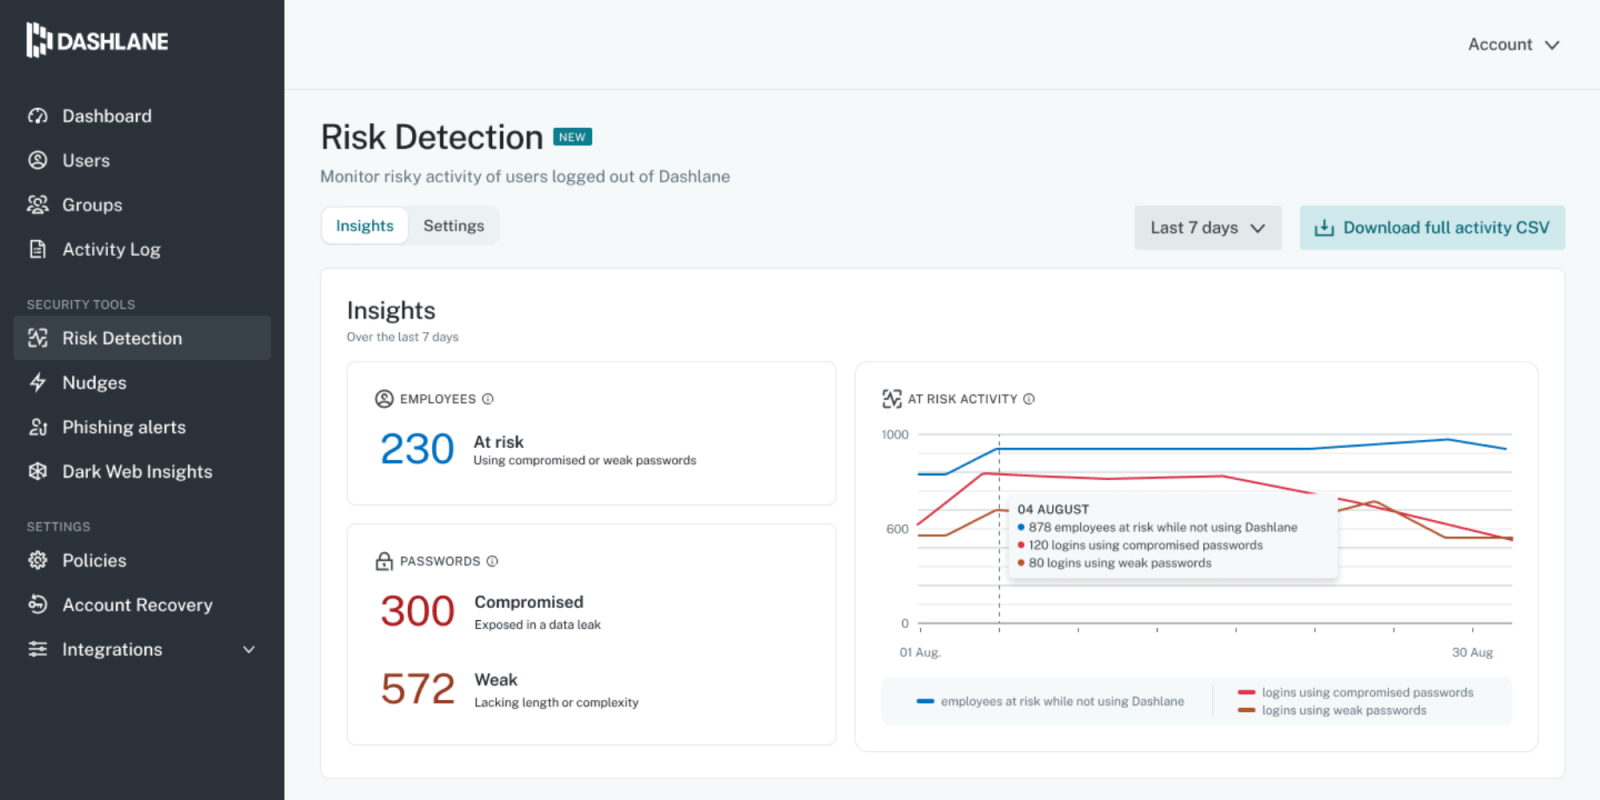The width and height of the screenshot is (1600, 800).
Task: Toggle blue employees at risk legend swatch
Action: (x=925, y=702)
